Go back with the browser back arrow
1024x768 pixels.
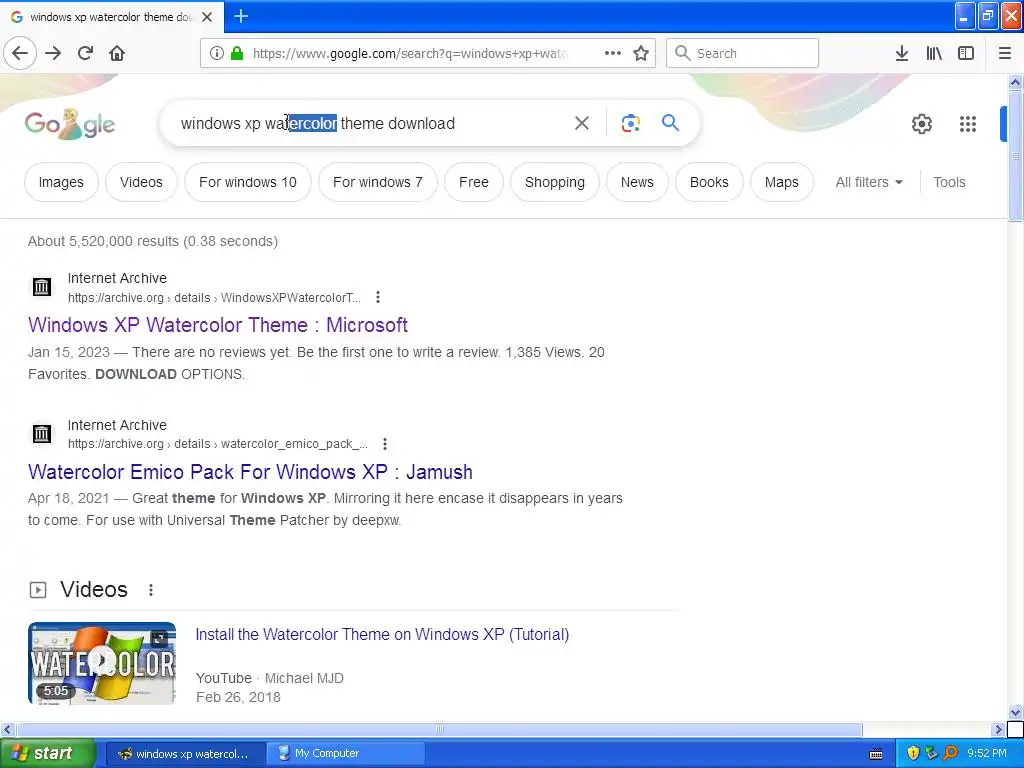(20, 53)
